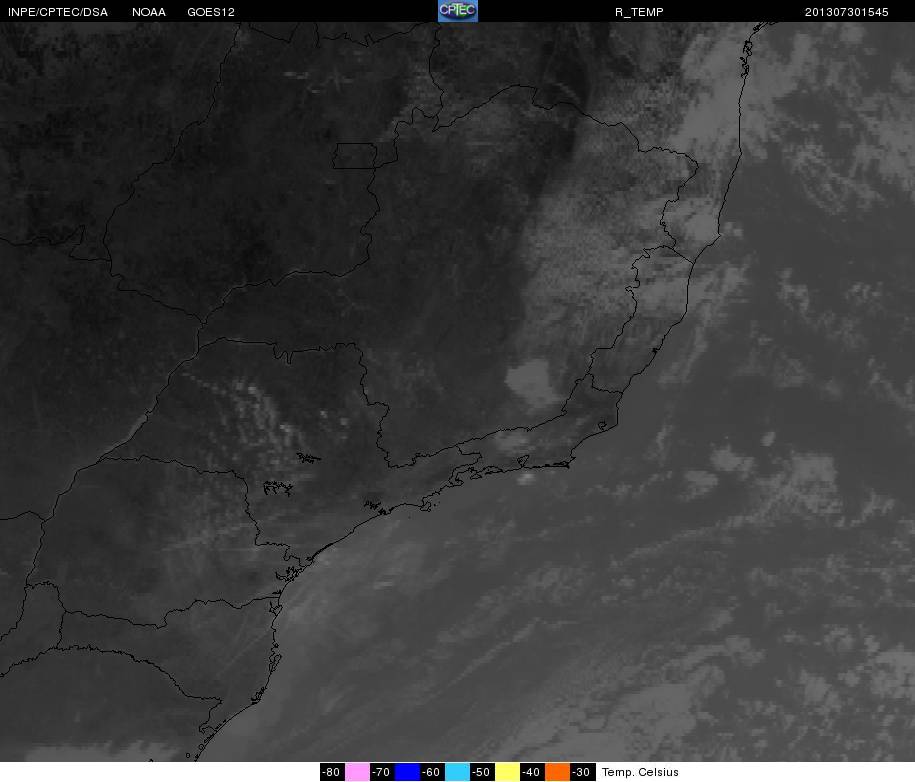Select the pink -80 to -70 legend swatch
The image size is (915, 782).
tap(357, 771)
